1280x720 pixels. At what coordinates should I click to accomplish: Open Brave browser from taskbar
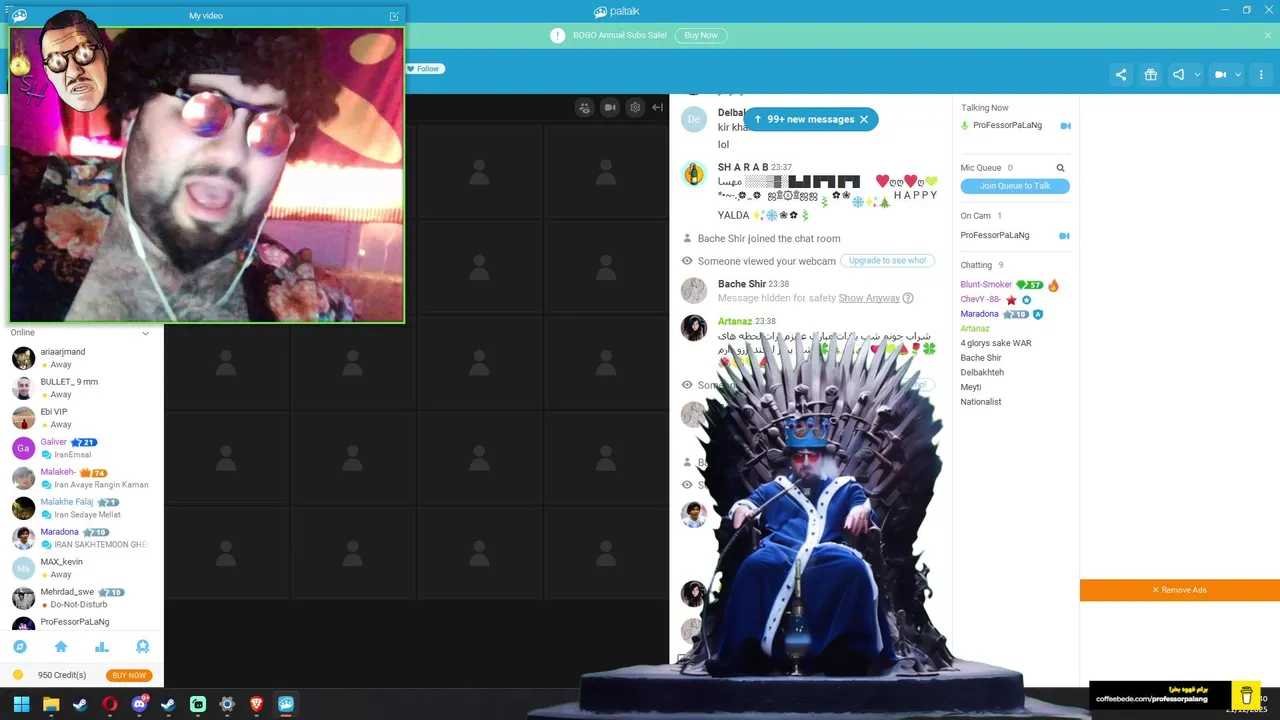257,704
